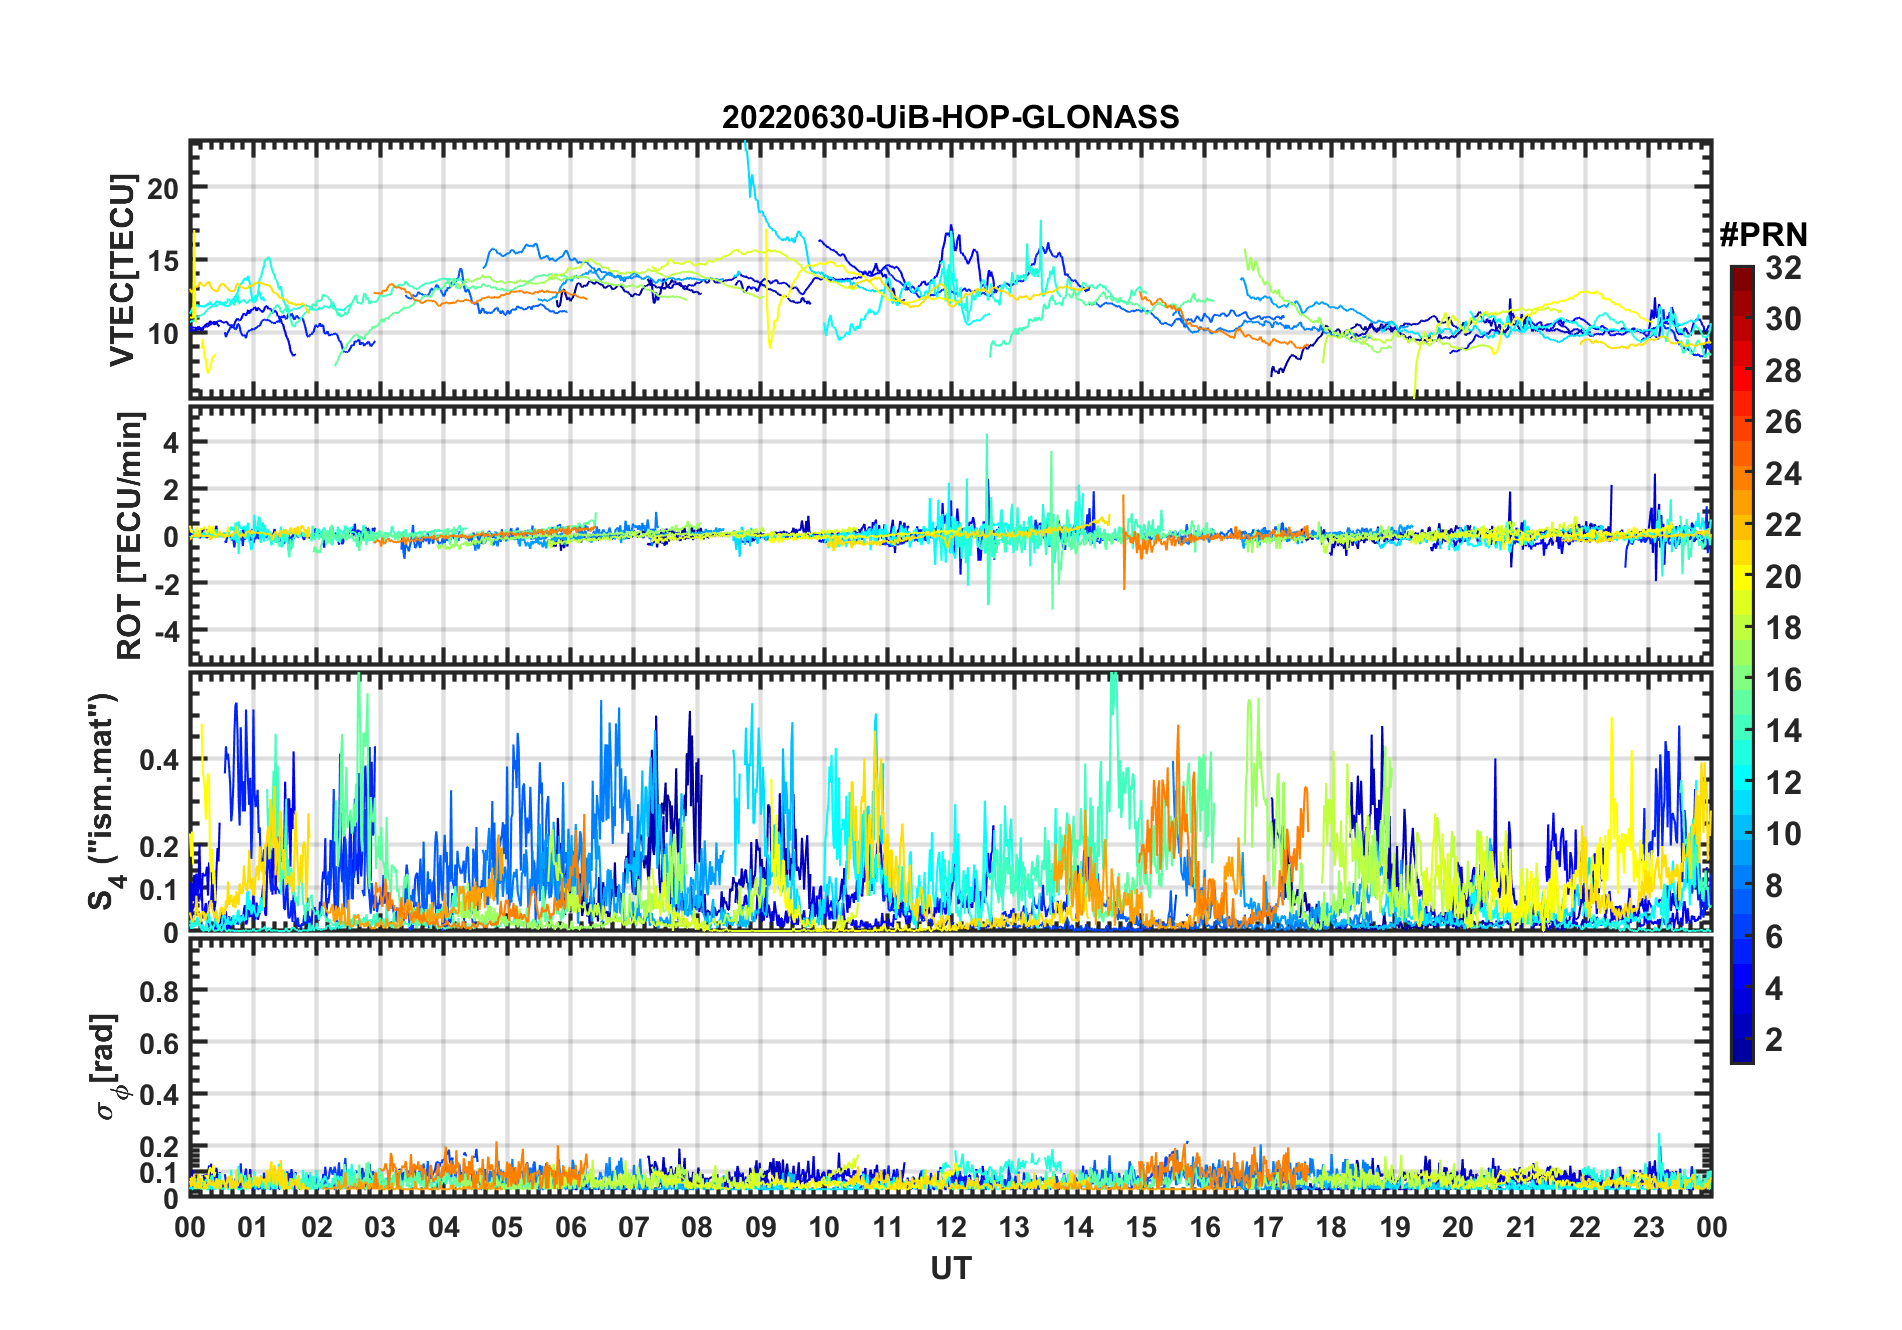
Task: Select the "ROT [TECU/min]" y-axis label
Action: (129, 535)
